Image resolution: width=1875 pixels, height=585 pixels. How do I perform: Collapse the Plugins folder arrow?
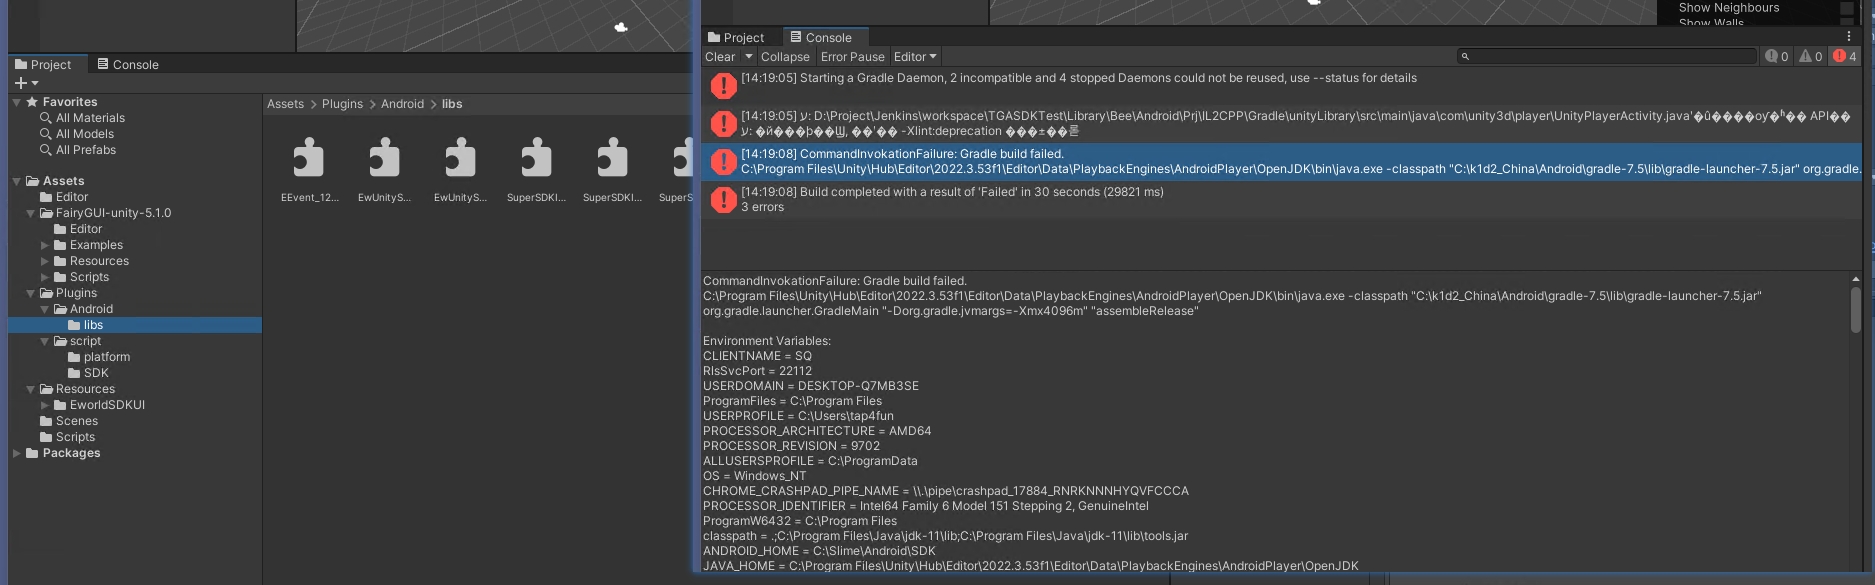point(31,293)
